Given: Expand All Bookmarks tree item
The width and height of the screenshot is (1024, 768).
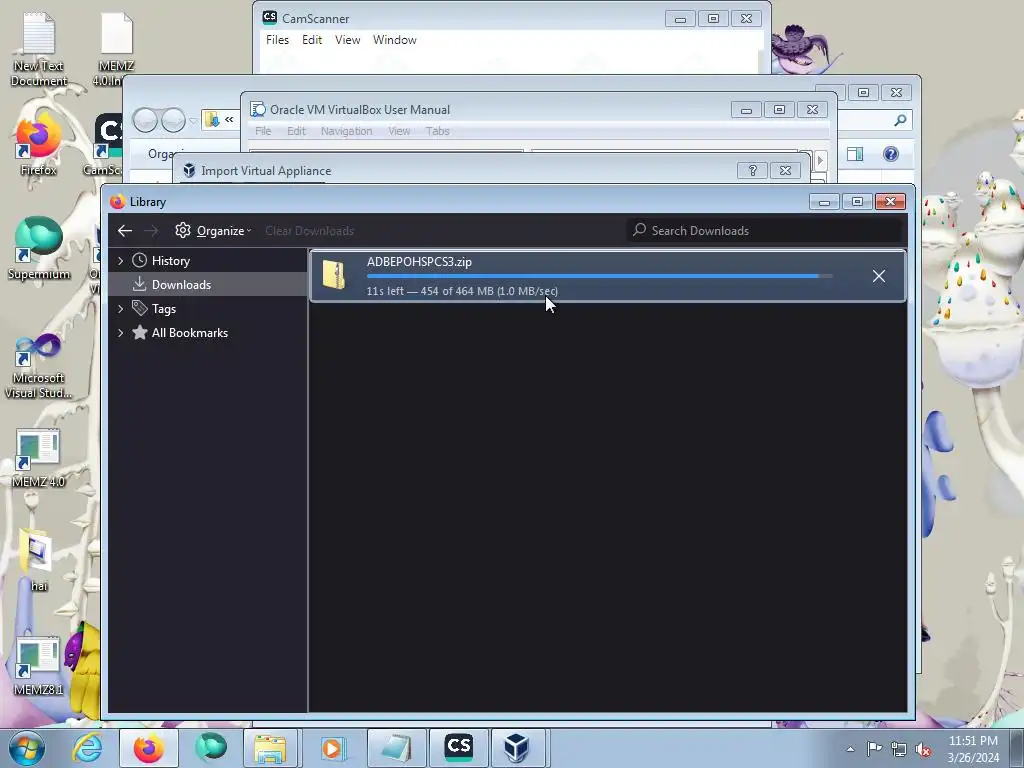Looking at the screenshot, I should tap(120, 332).
